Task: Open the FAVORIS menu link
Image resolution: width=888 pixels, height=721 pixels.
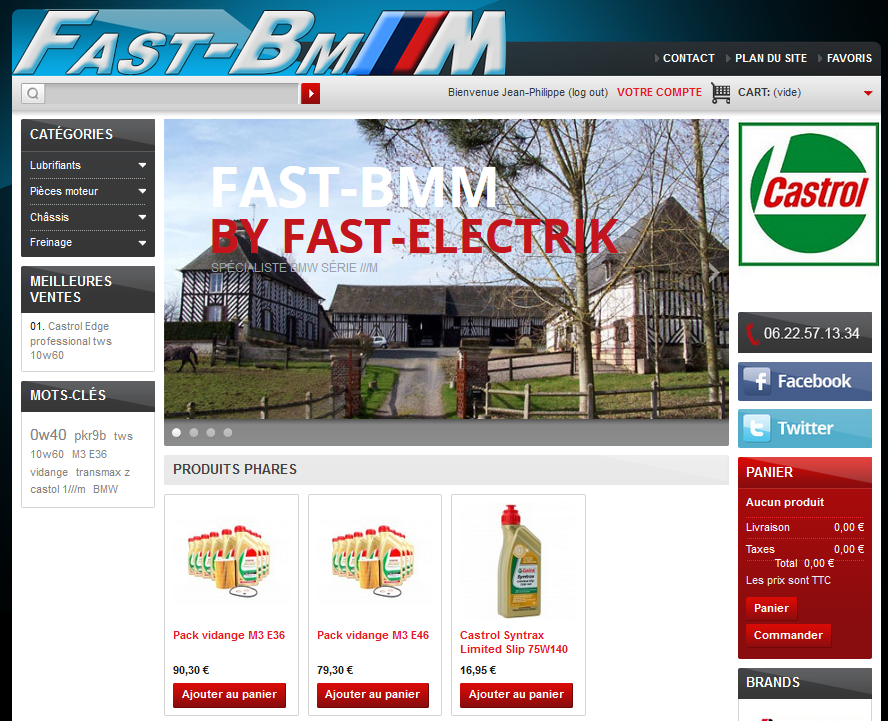Action: pos(849,58)
